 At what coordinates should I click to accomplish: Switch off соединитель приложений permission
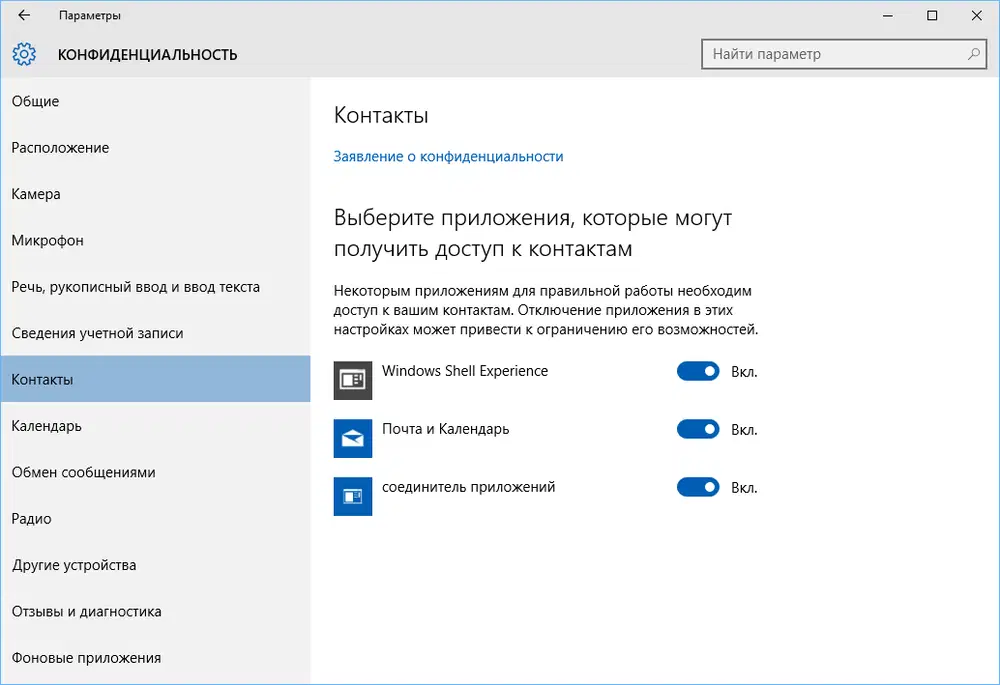(x=698, y=487)
